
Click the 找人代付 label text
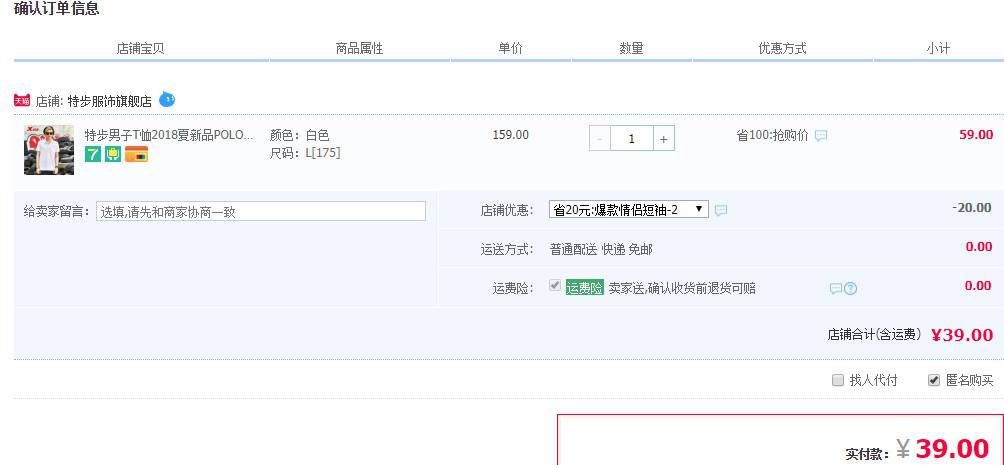[873, 380]
